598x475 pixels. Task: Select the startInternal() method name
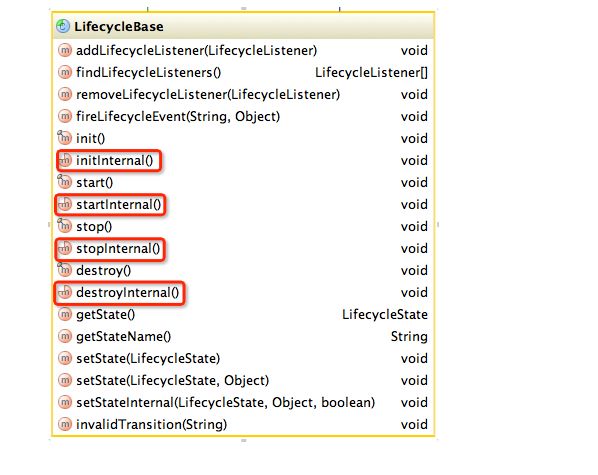[x=119, y=204]
